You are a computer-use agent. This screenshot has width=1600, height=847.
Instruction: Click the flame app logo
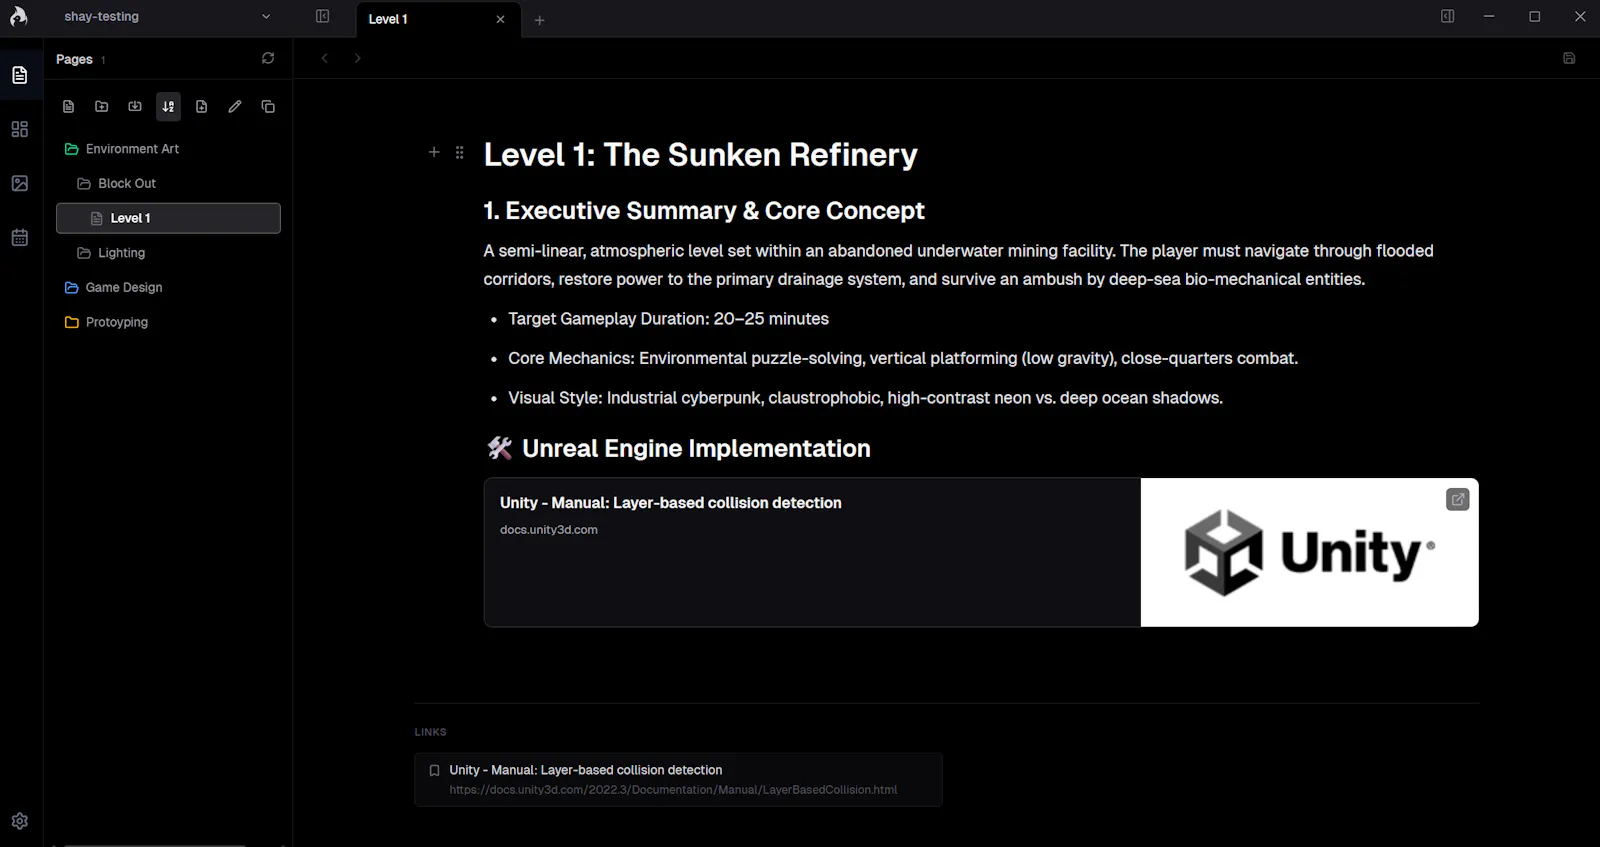(x=19, y=16)
